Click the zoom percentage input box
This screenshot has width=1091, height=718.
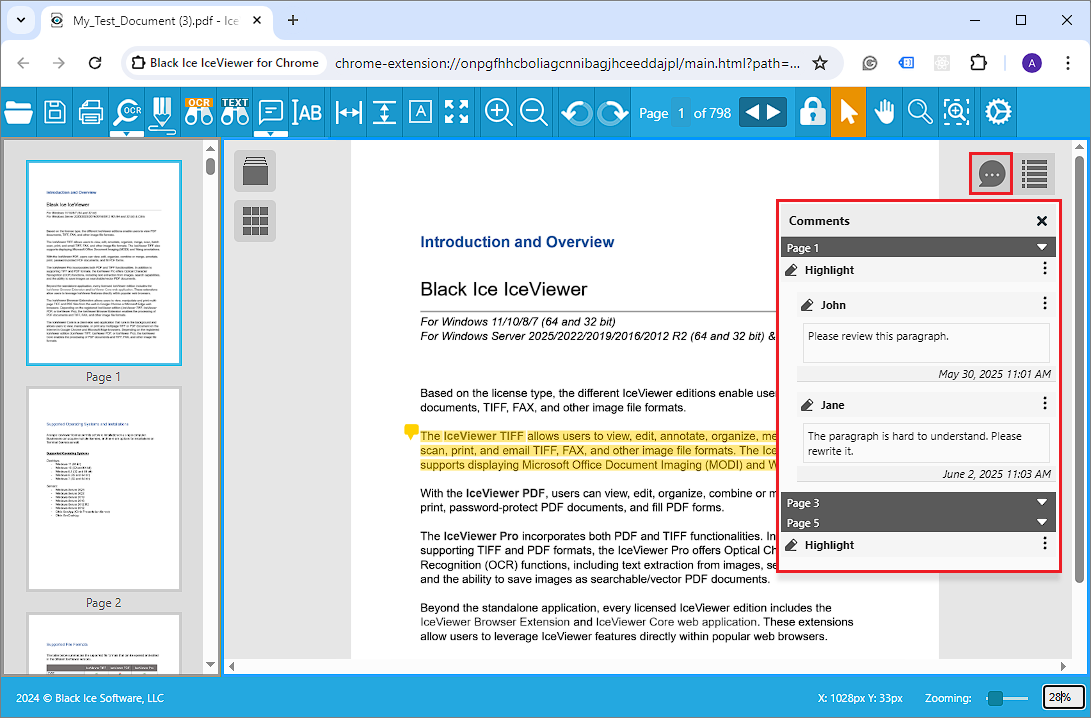point(1063,697)
